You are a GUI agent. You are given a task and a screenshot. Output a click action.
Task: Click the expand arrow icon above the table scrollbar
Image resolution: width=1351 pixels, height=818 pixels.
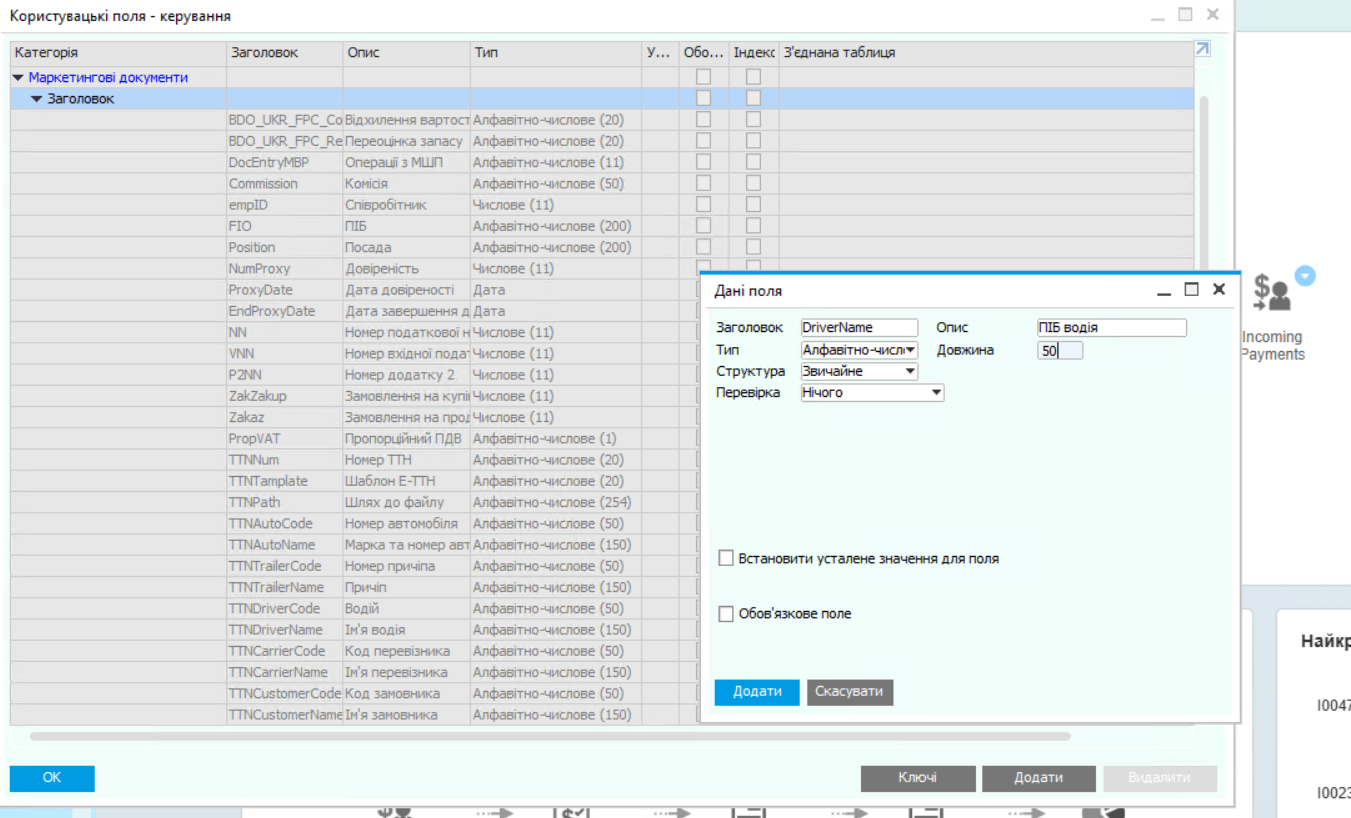(x=1202, y=49)
